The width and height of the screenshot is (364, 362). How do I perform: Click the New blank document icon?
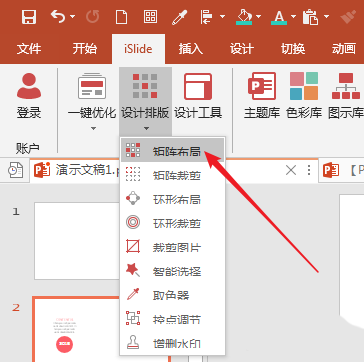point(121,16)
